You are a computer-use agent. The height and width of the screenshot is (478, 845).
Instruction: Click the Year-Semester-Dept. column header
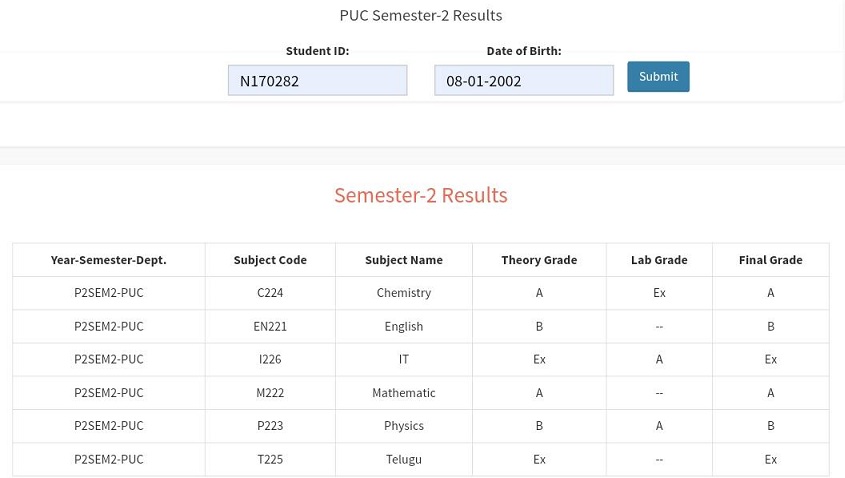(x=109, y=260)
